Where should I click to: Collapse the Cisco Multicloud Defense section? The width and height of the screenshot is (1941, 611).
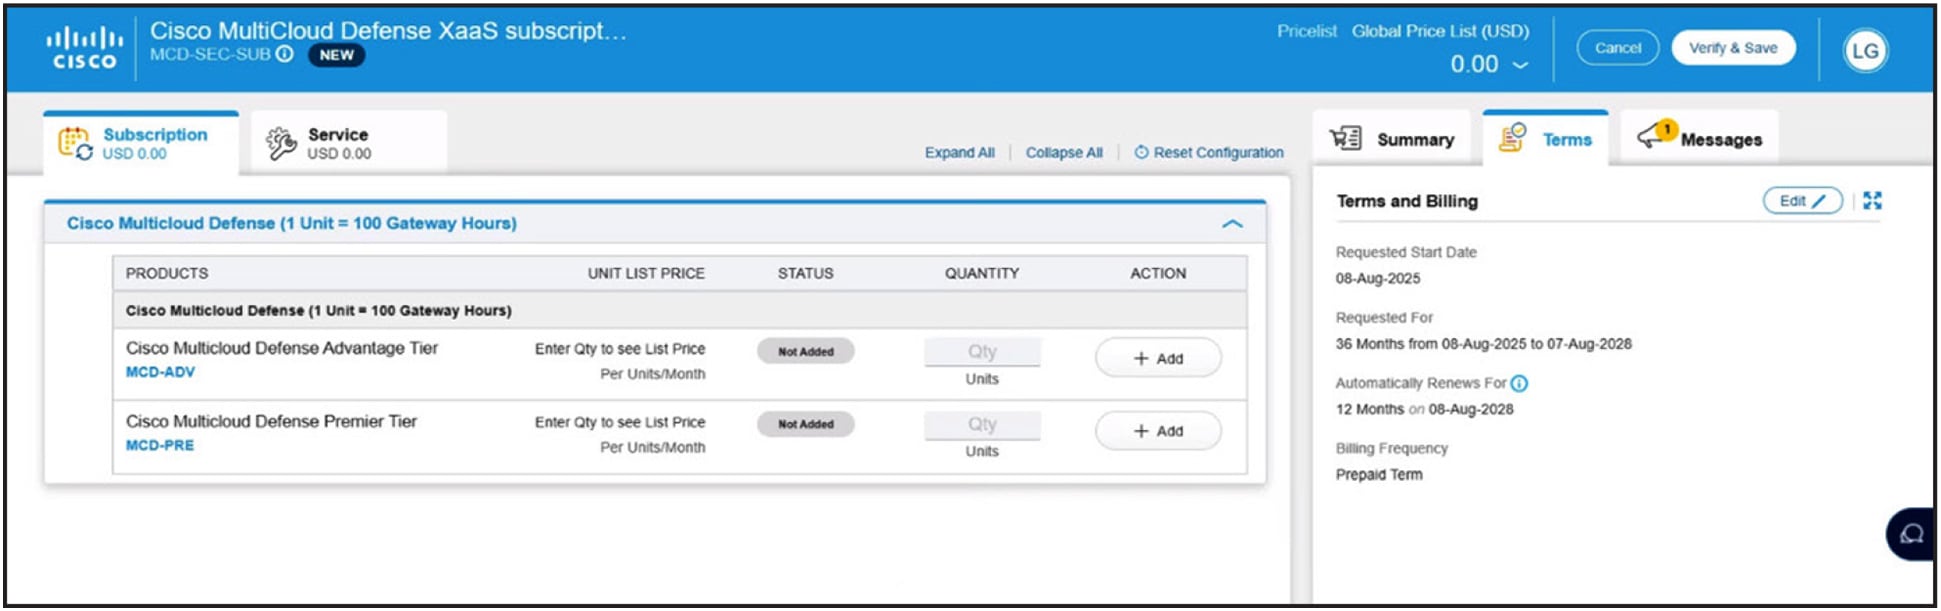coord(1232,224)
